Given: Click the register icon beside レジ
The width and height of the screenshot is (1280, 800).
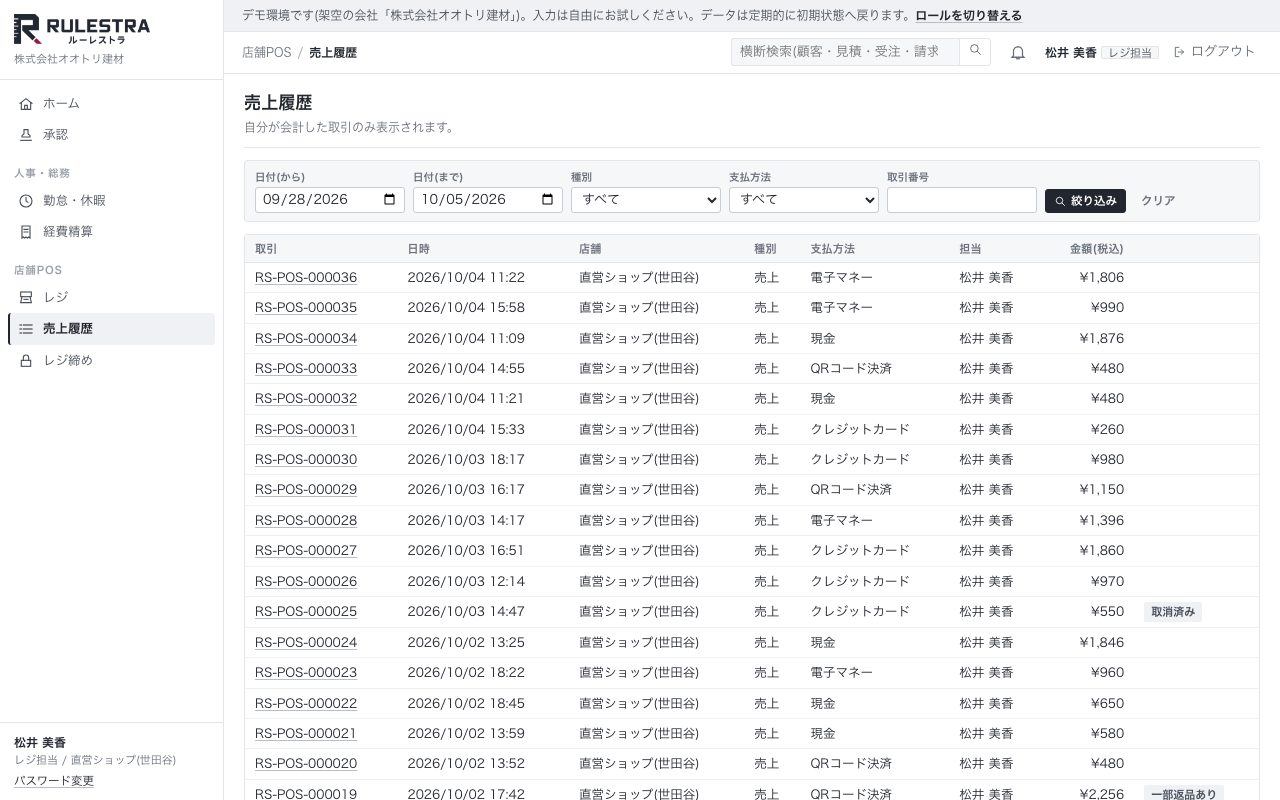Looking at the screenshot, I should (26, 298).
